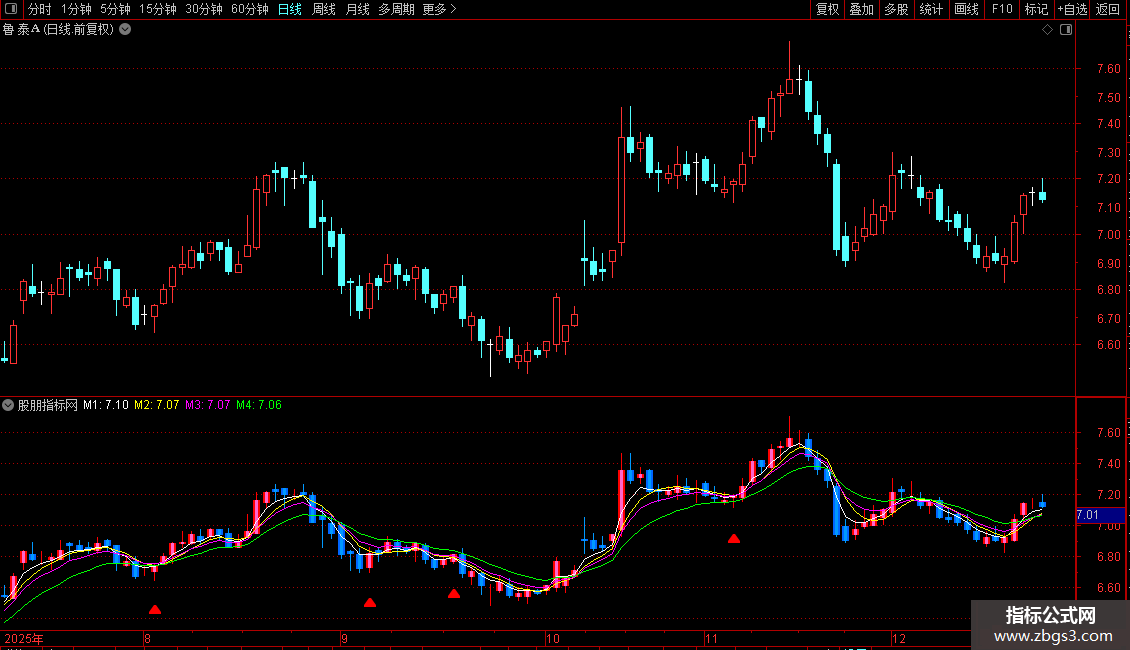1130x650 pixels.
Task: Click the 7.60 price label on main chart
Action: click(1108, 68)
